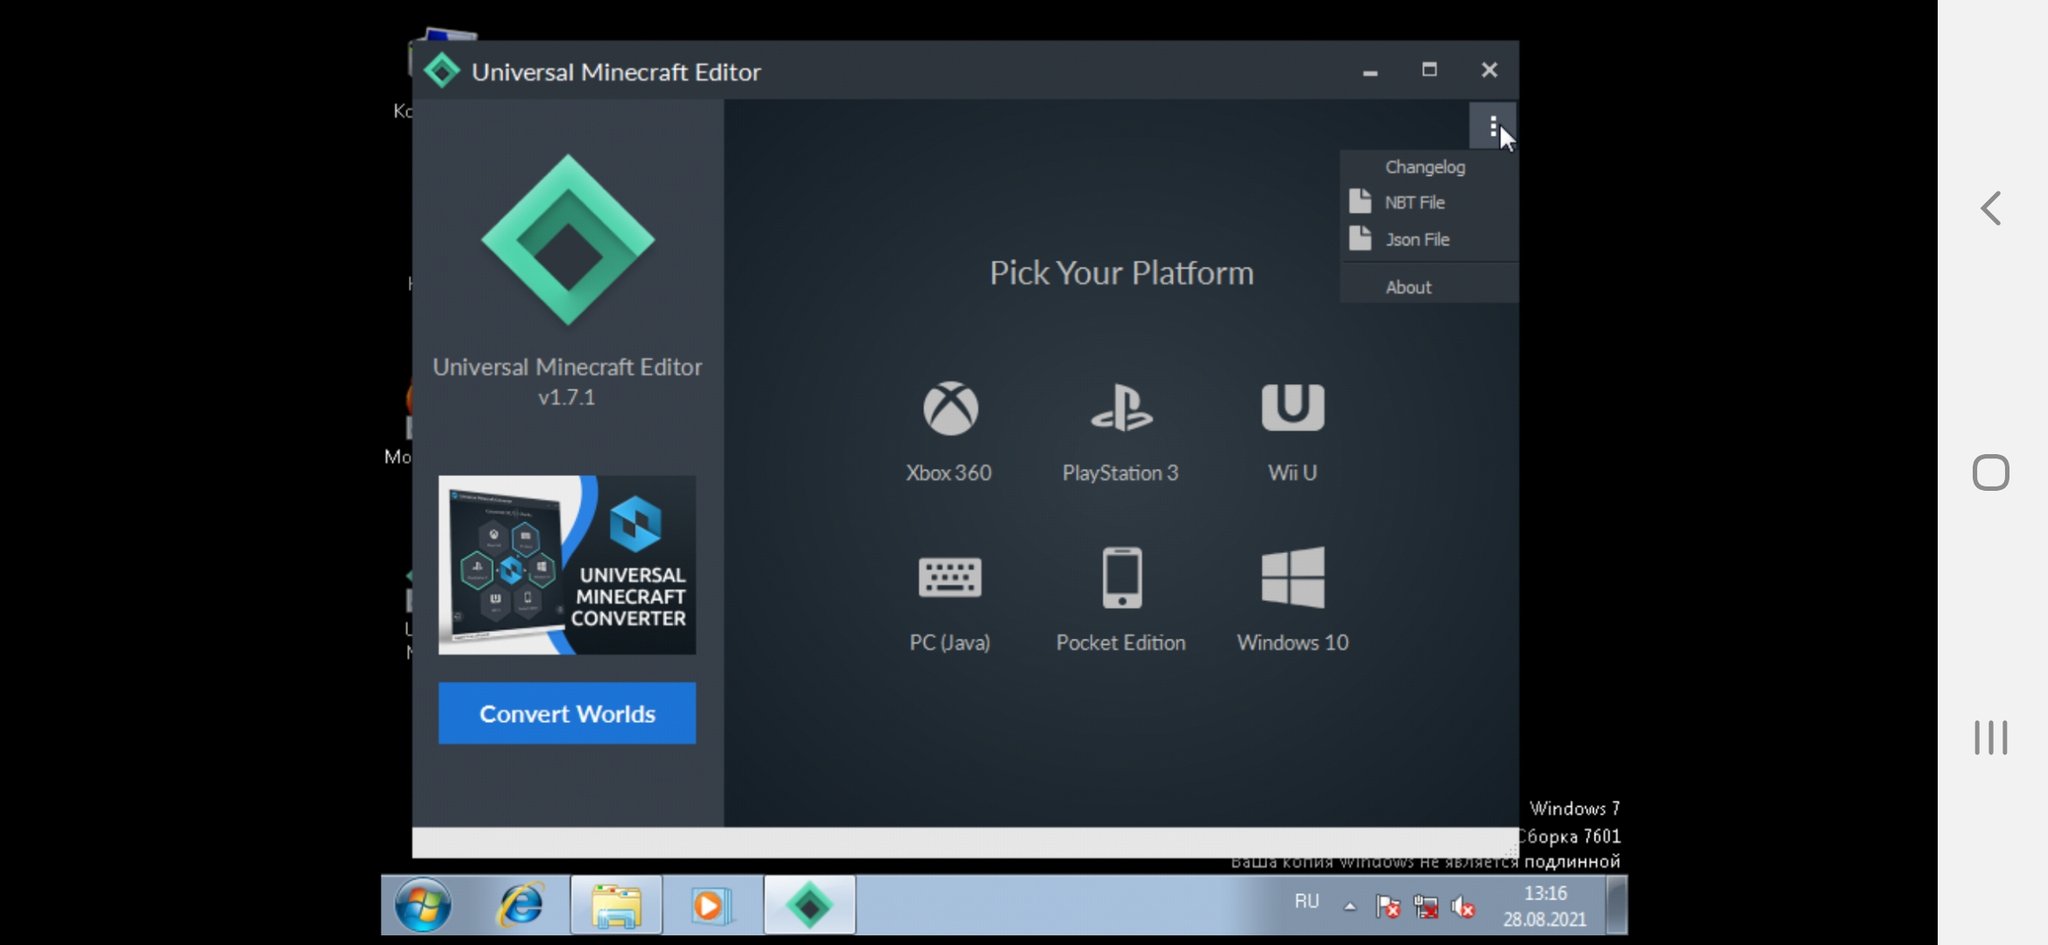Click the Json File document icon
The image size is (2048, 945).
1360,238
